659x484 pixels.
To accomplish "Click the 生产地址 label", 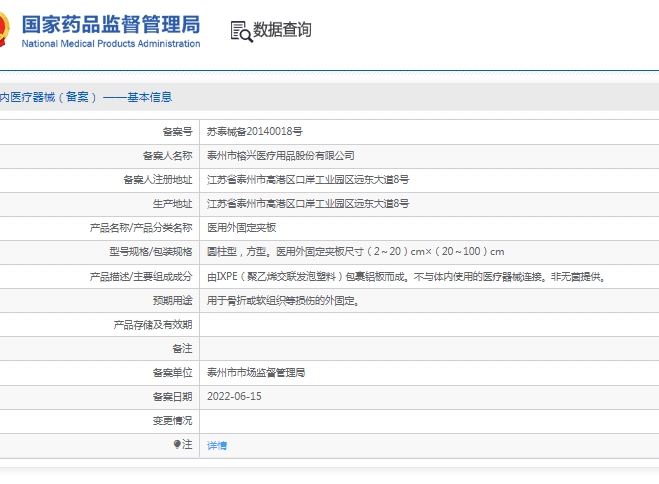I will [x=172, y=204].
